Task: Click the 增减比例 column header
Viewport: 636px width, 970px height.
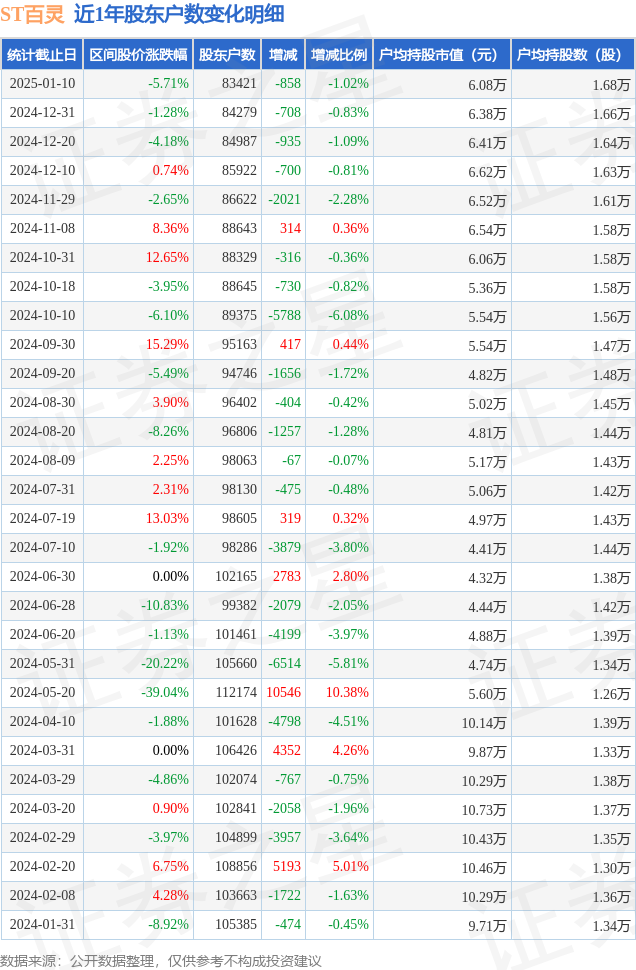Action: point(338,55)
